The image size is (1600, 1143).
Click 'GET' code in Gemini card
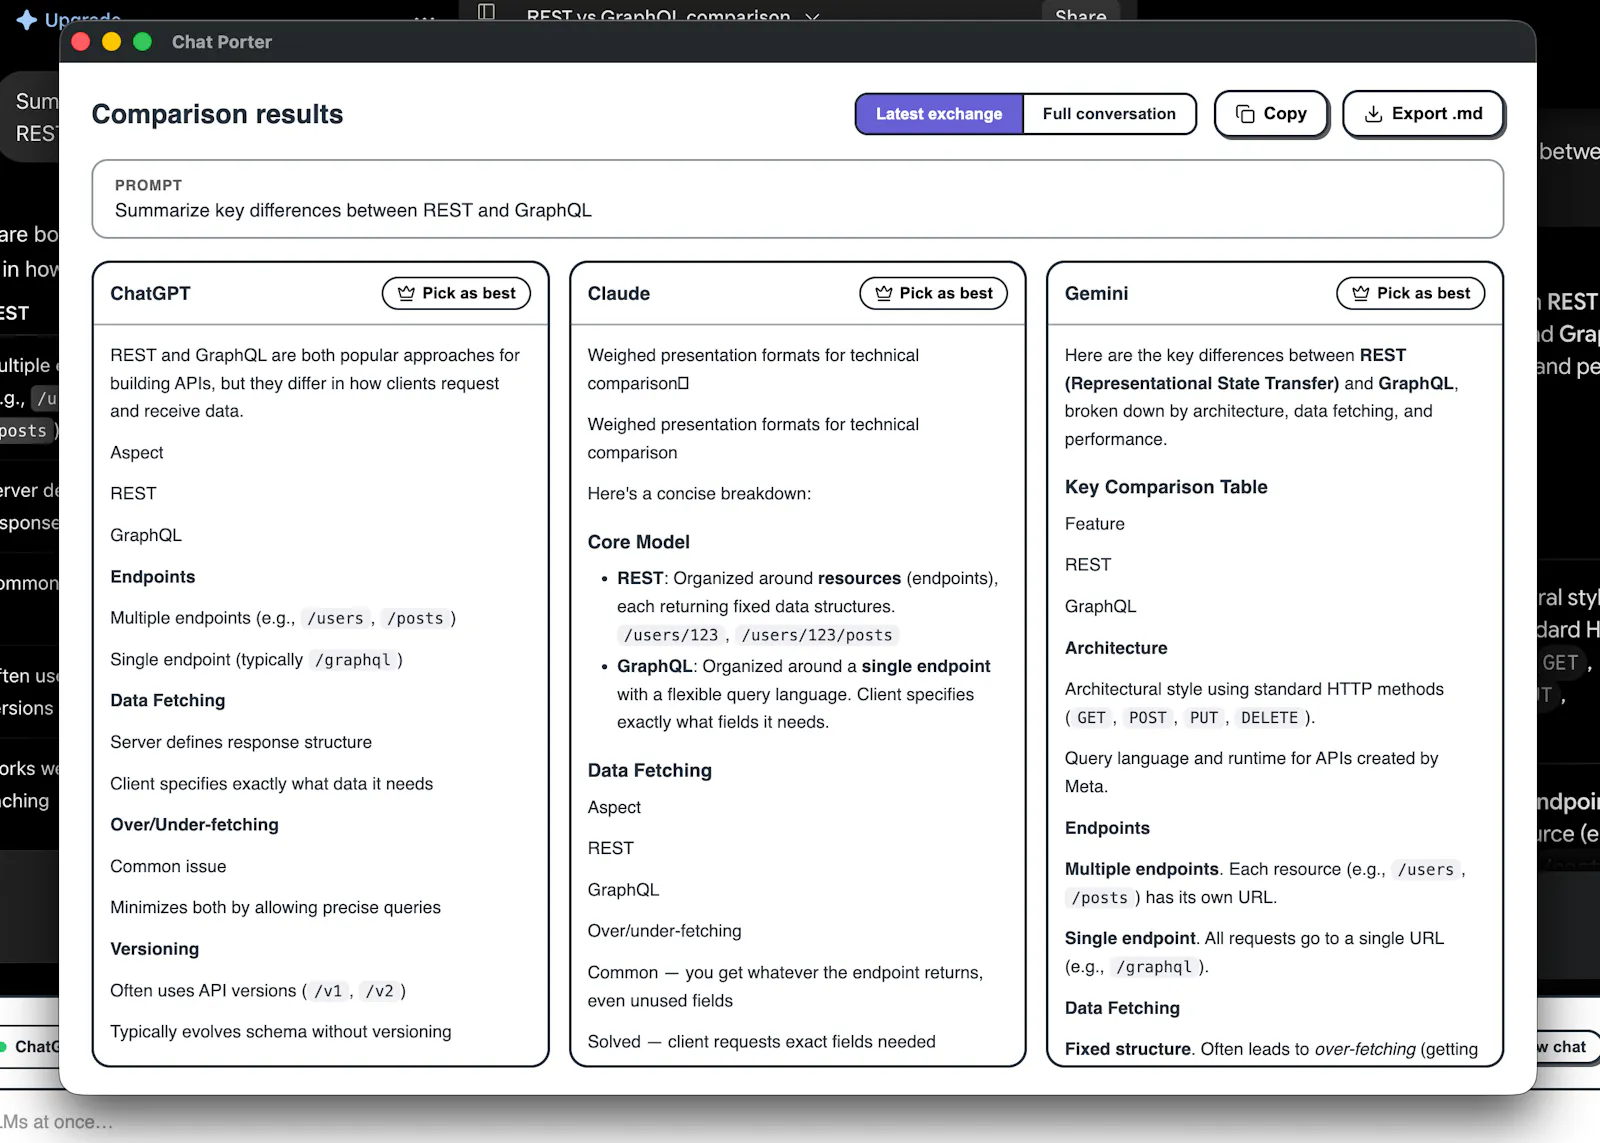[x=1091, y=718]
